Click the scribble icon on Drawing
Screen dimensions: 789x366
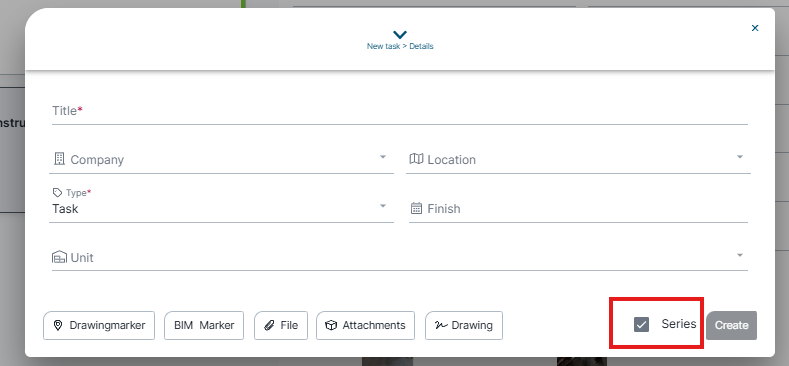(x=441, y=325)
